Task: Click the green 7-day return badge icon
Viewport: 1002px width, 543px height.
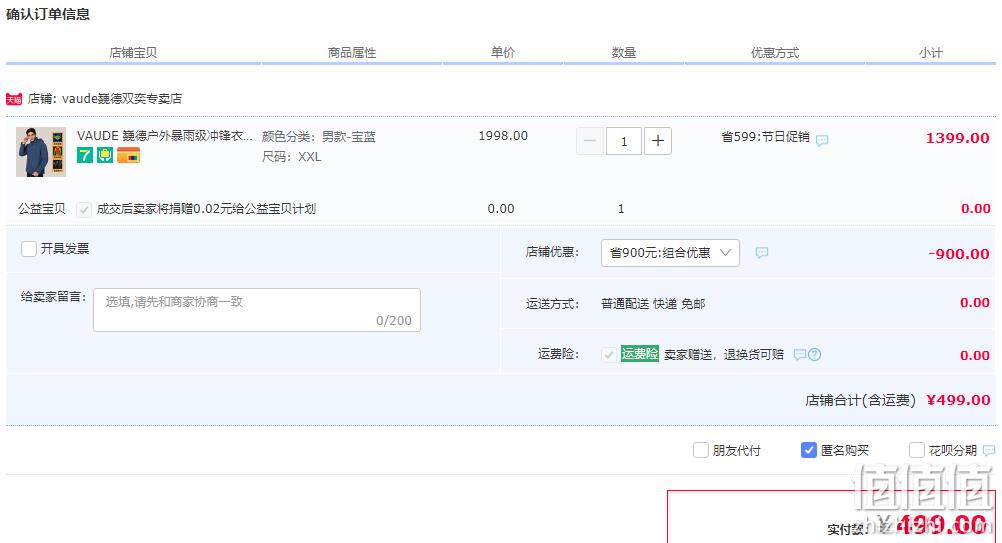Action: [85, 155]
